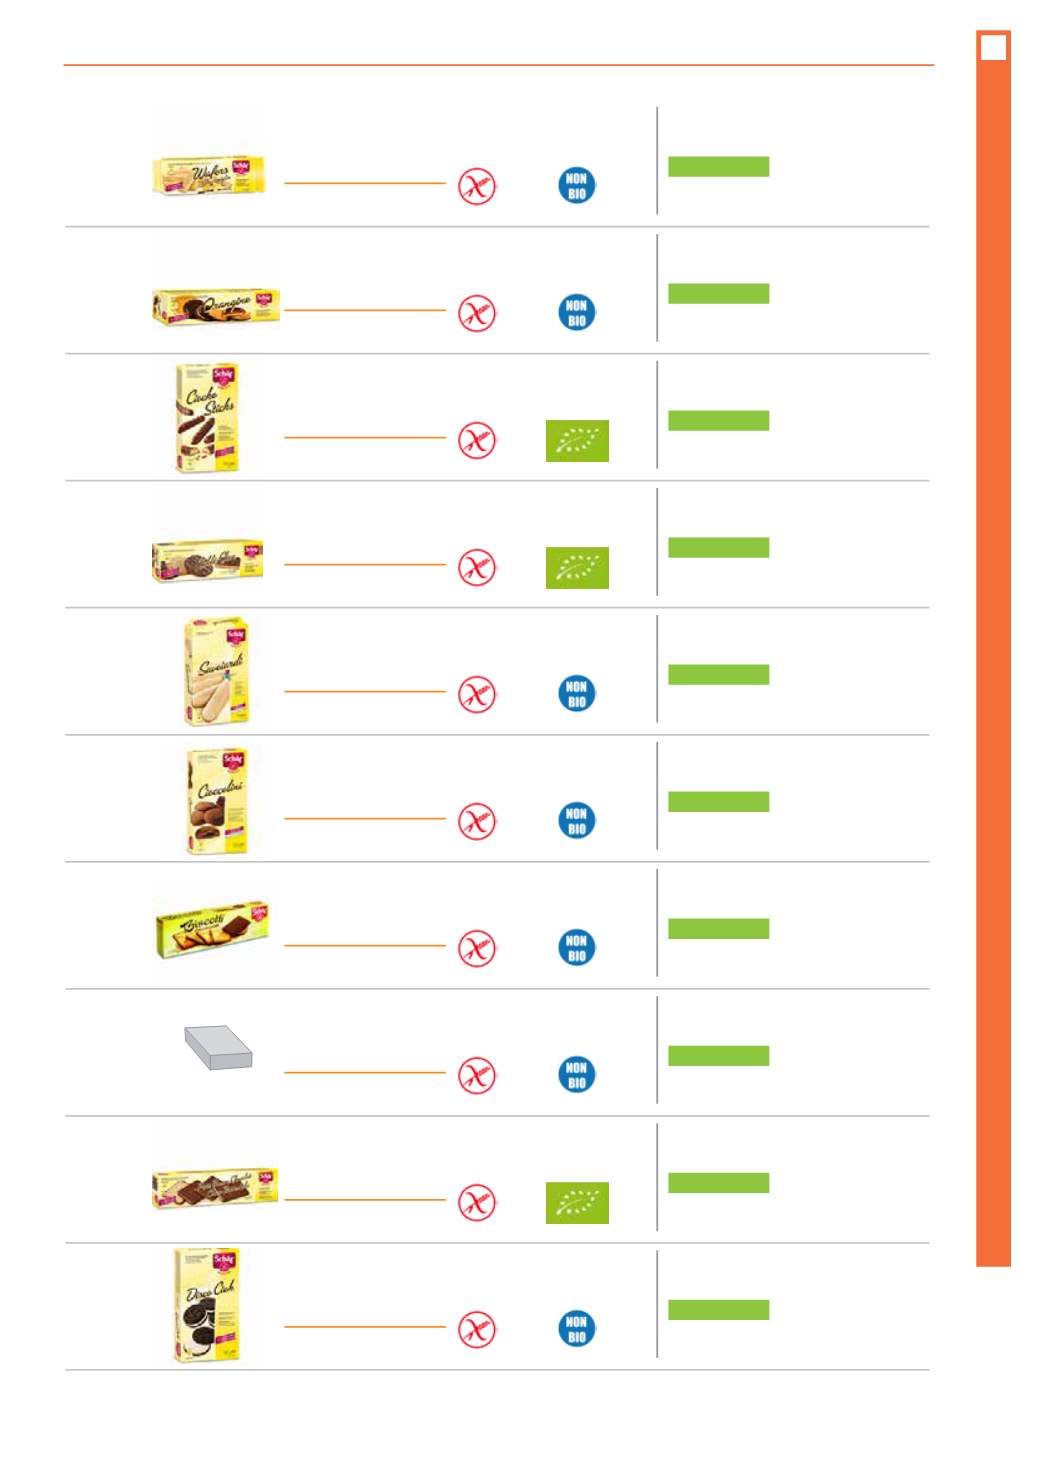This screenshot has height=1471, width=1040.
Task: Click the NON BIO badge beside Cioccolini
Action: 577,820
